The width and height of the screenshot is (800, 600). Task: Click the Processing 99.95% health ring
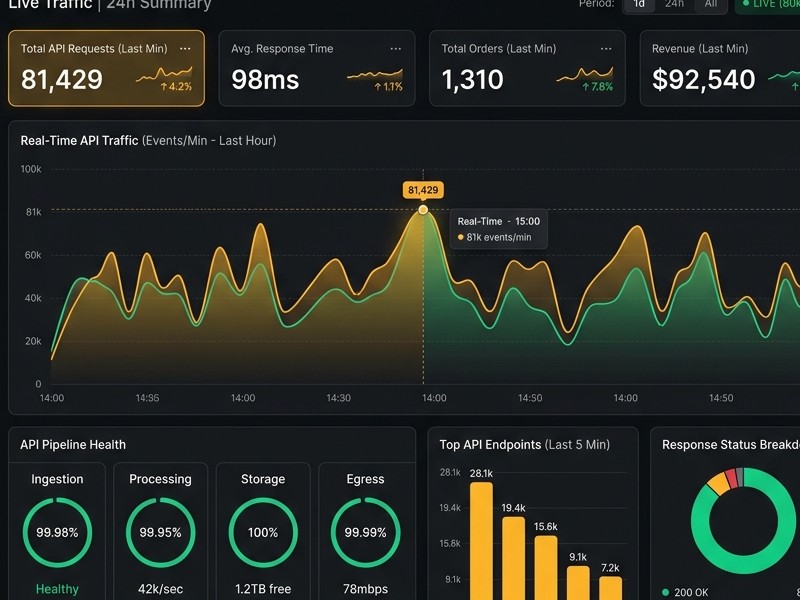pos(160,533)
